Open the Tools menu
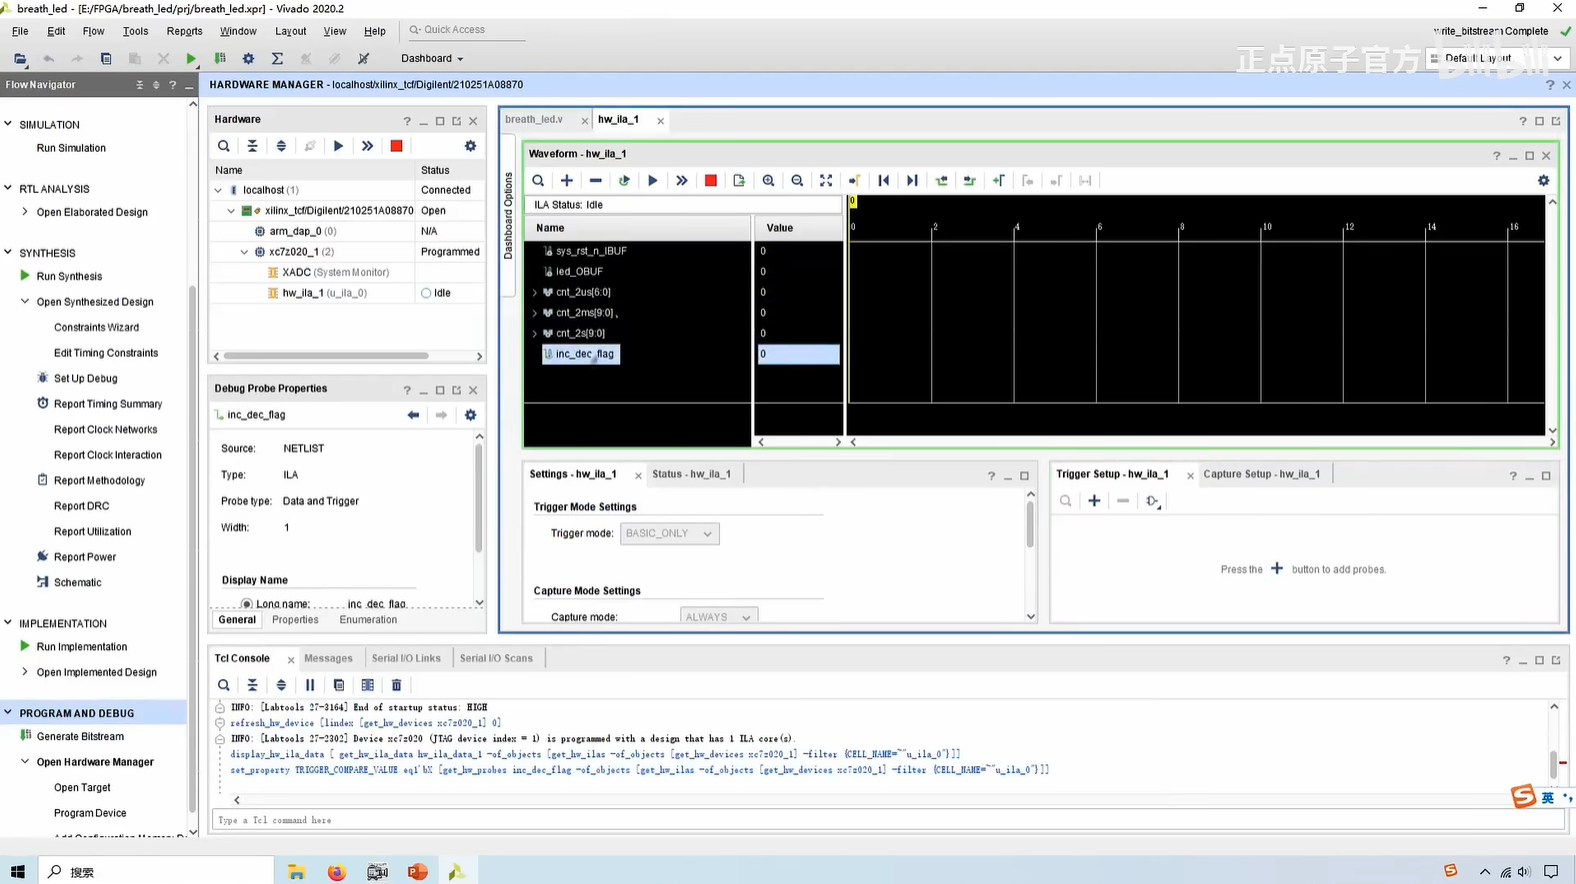1576x884 pixels. [135, 31]
